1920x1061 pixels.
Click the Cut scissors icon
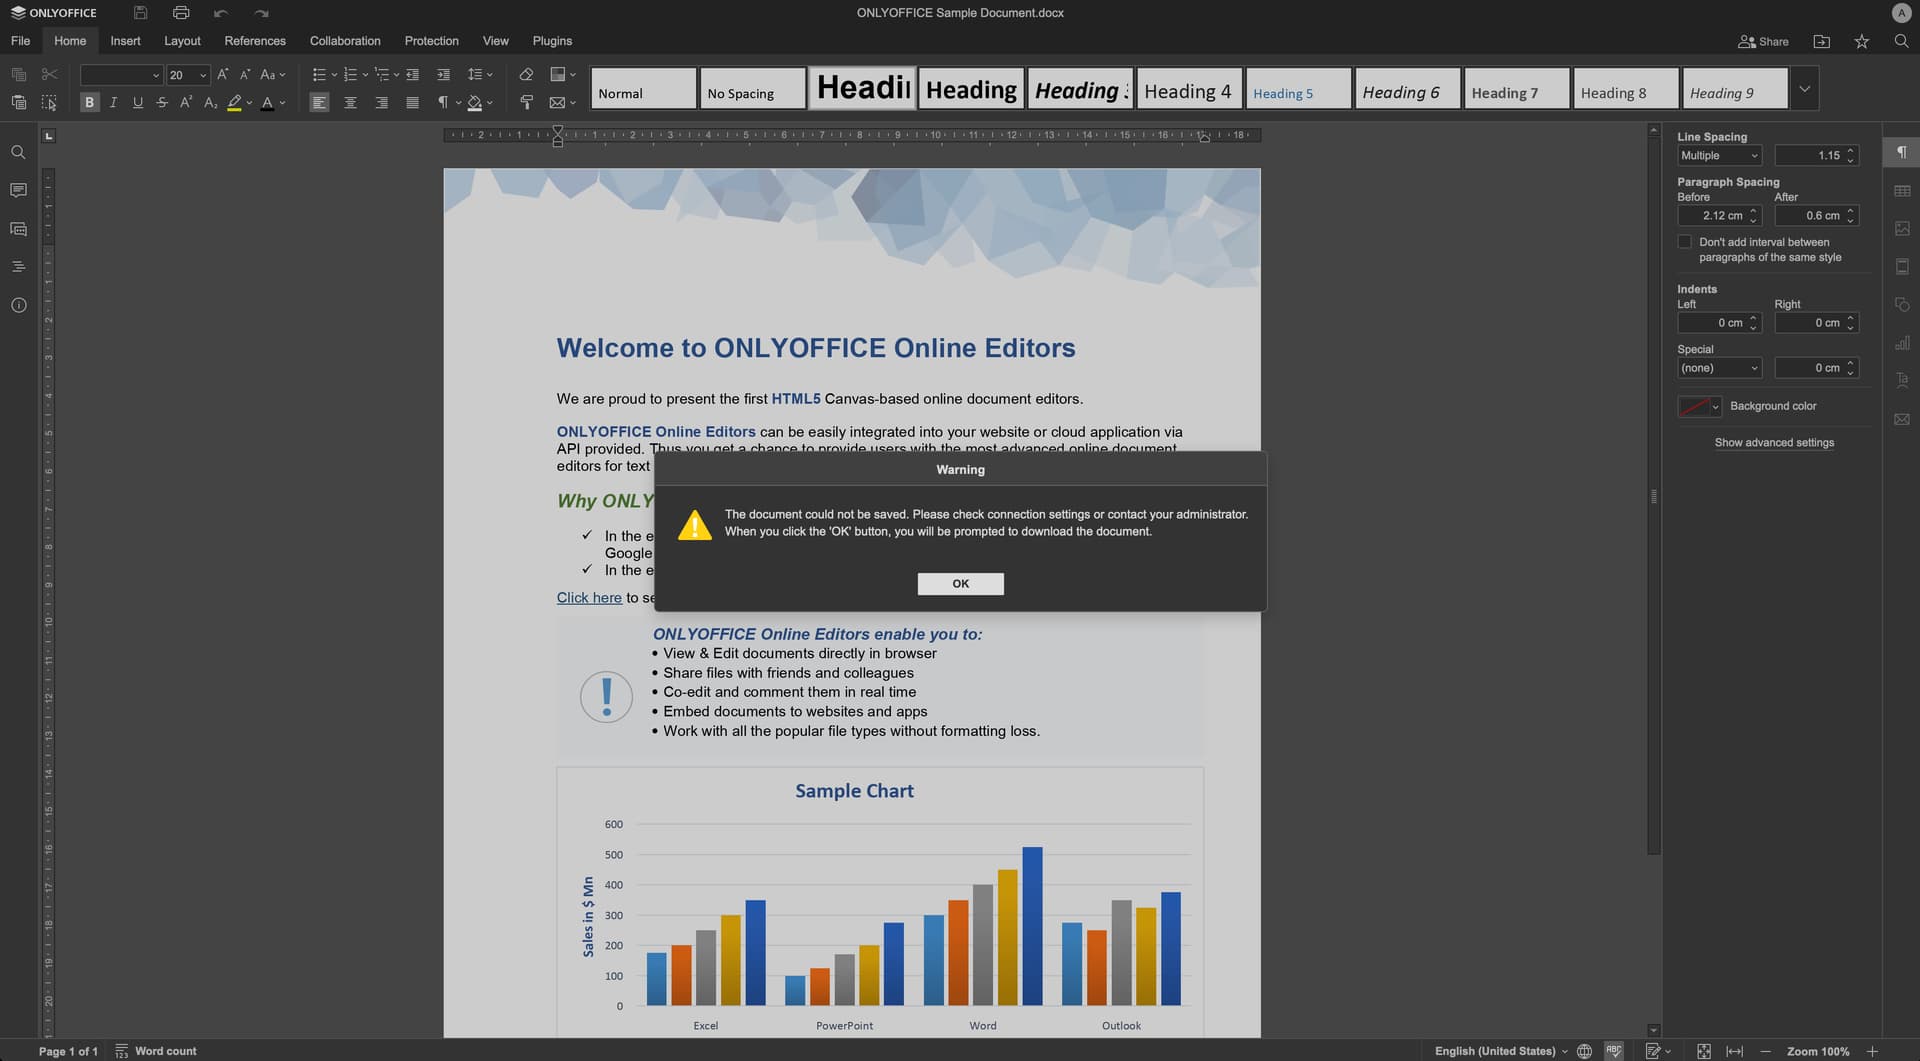pos(49,74)
